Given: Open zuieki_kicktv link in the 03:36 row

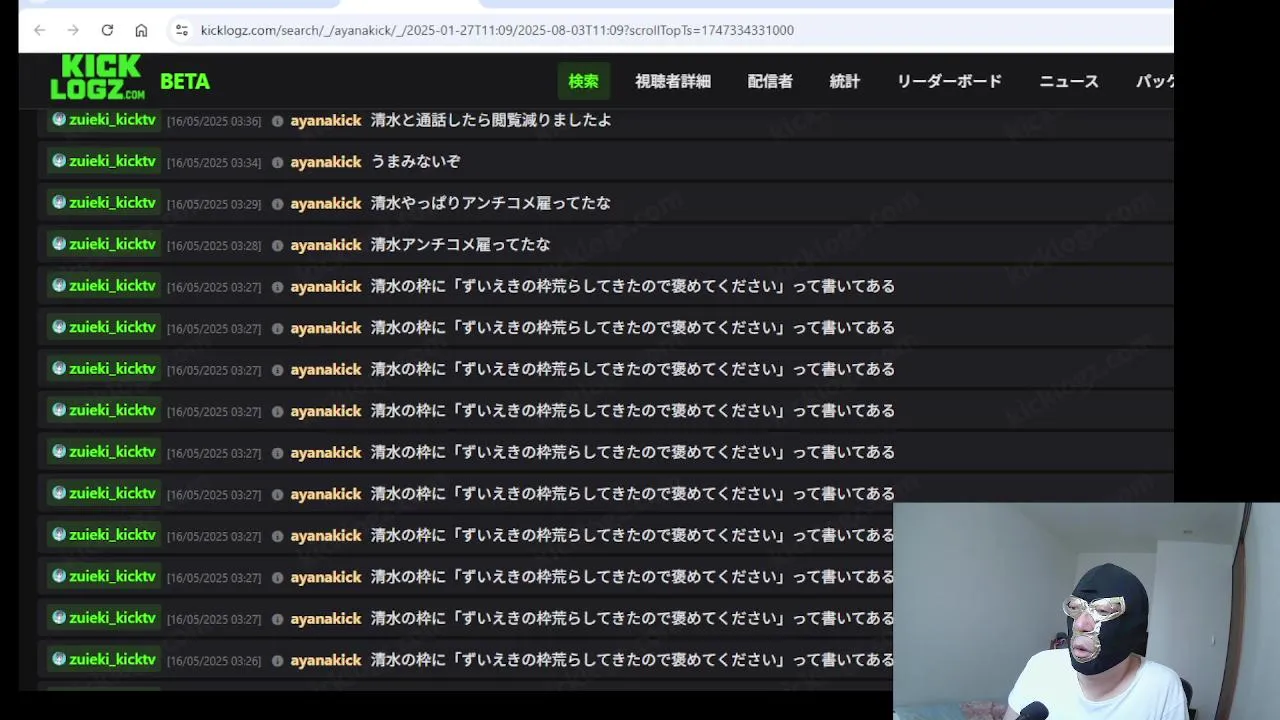Looking at the screenshot, I should pos(112,120).
